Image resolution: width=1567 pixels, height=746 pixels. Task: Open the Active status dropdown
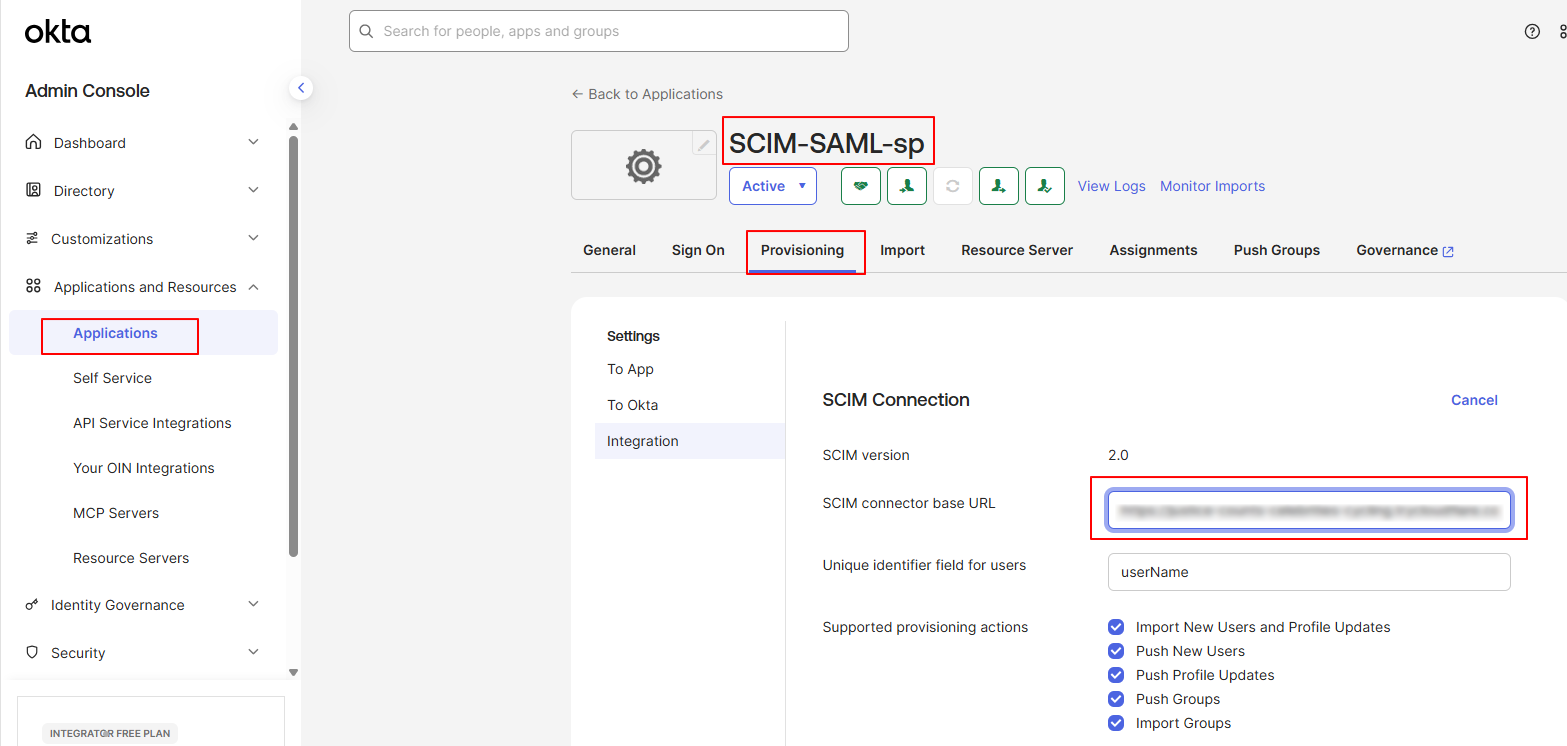coord(773,186)
